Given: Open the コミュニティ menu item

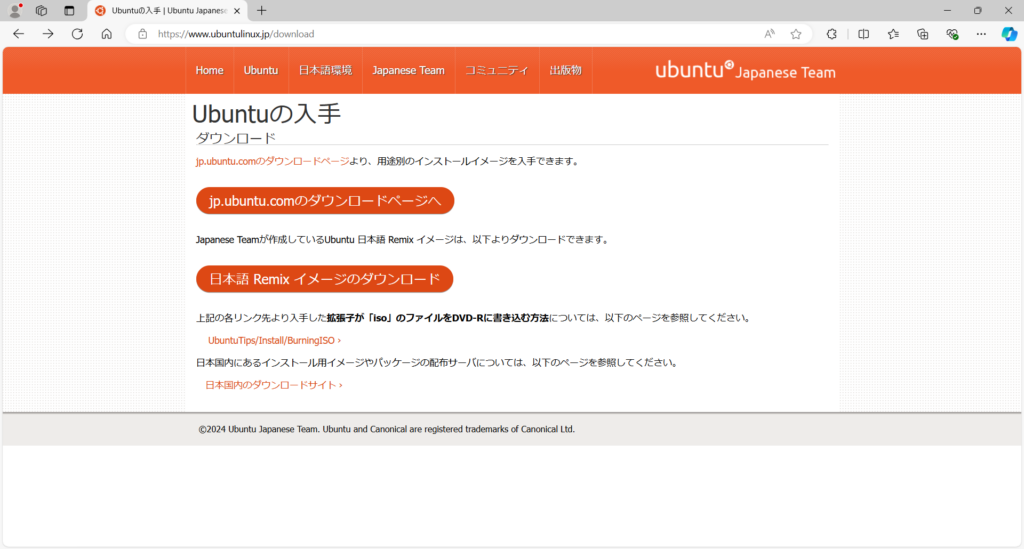Looking at the screenshot, I should click(x=496, y=71).
